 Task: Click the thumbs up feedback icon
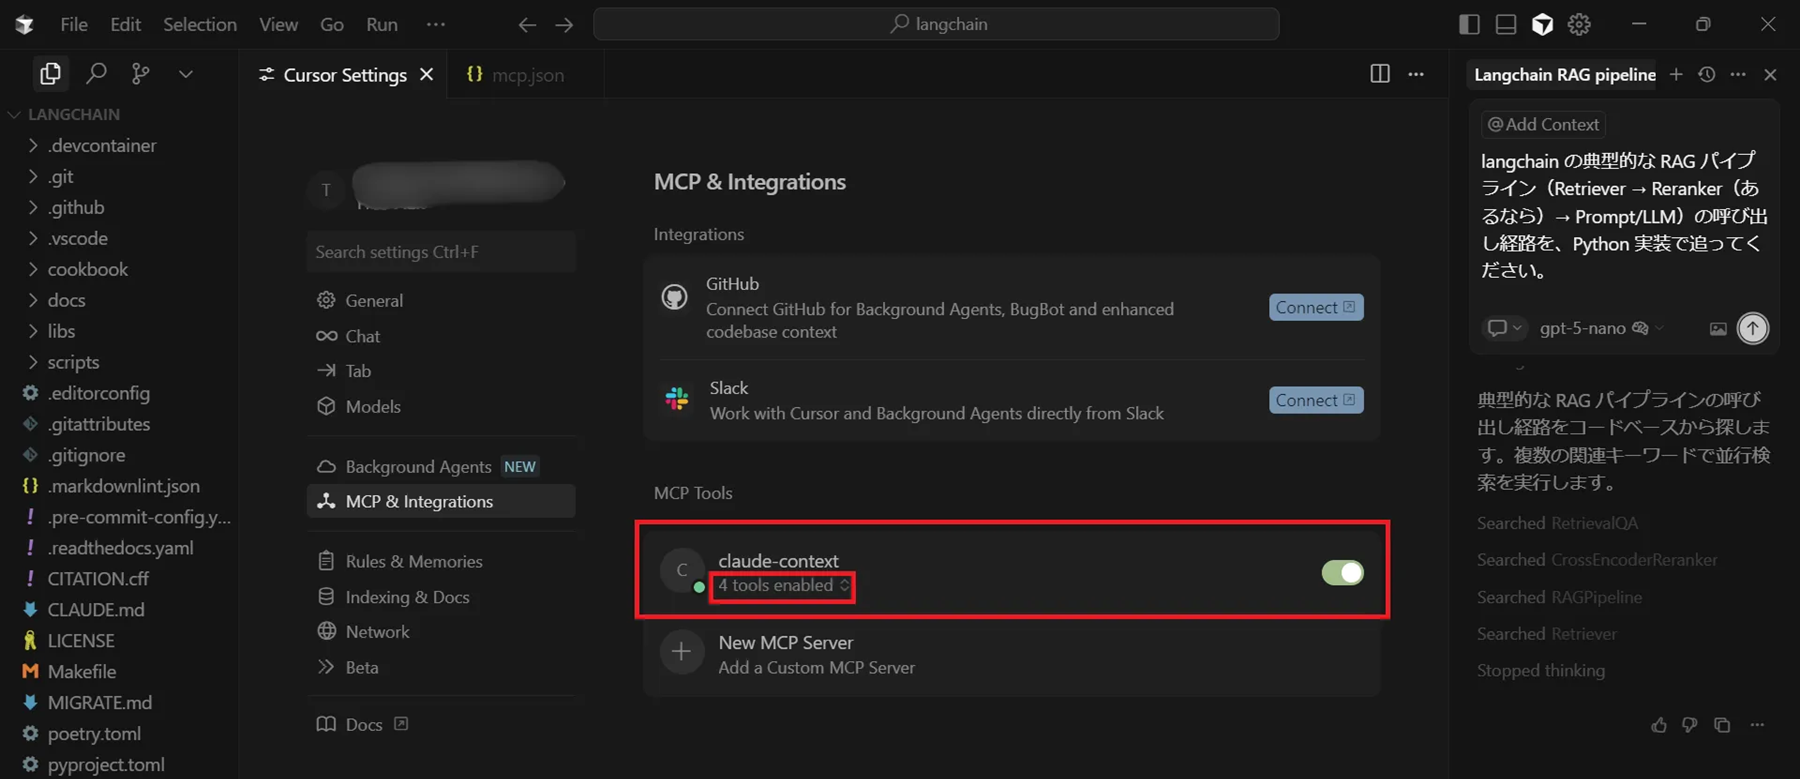tap(1659, 725)
